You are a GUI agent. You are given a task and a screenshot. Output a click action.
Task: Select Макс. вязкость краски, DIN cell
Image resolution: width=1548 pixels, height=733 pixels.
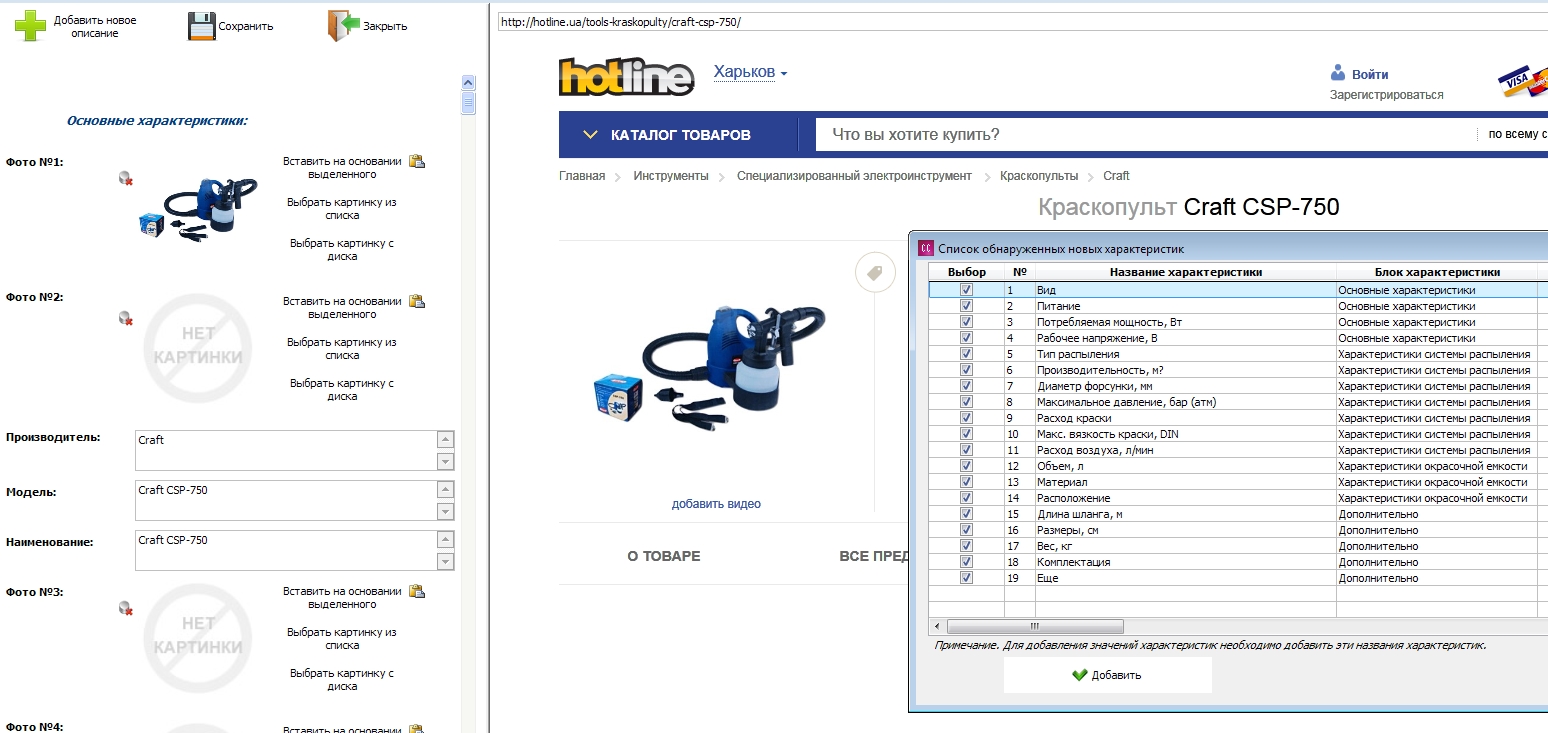pos(1185,434)
